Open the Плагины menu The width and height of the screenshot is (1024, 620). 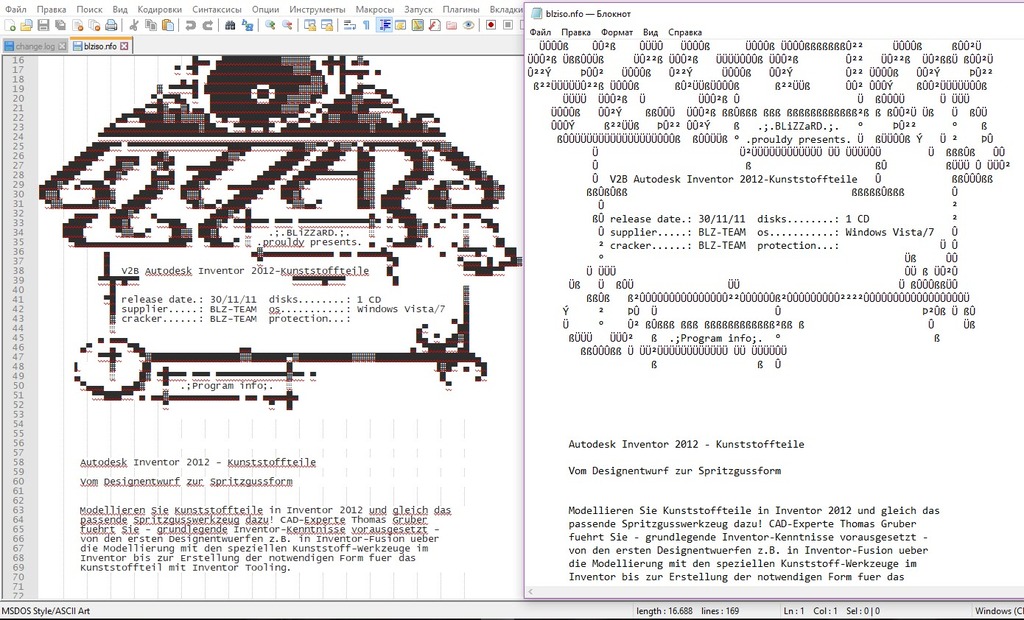tap(461, 9)
